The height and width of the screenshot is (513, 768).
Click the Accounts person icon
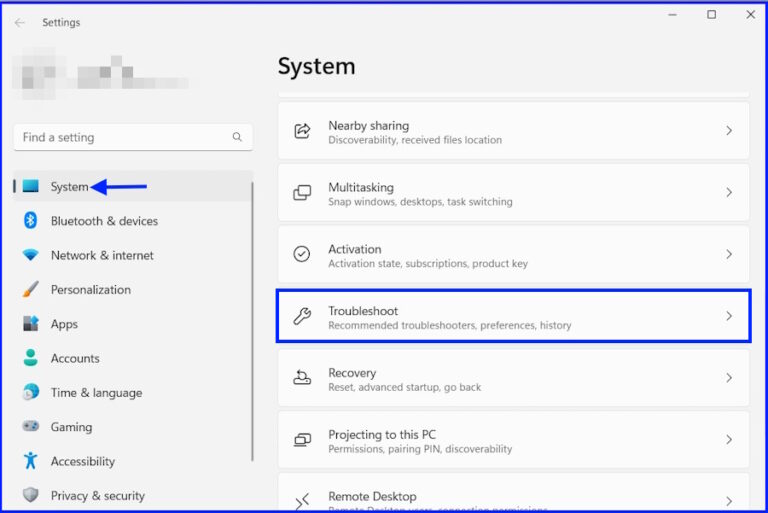[x=30, y=358]
